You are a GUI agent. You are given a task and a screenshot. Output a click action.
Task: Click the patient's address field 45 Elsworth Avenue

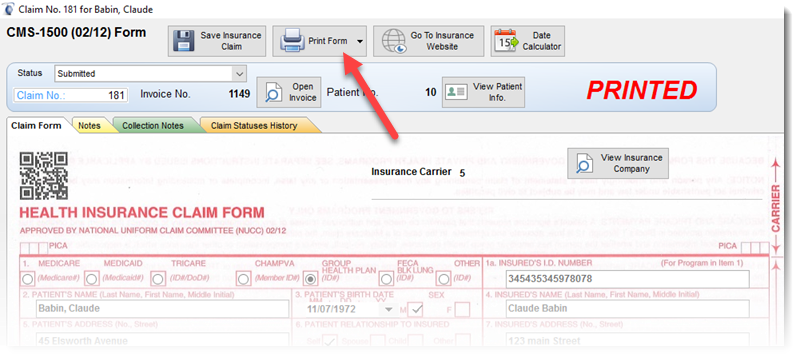tap(163, 340)
